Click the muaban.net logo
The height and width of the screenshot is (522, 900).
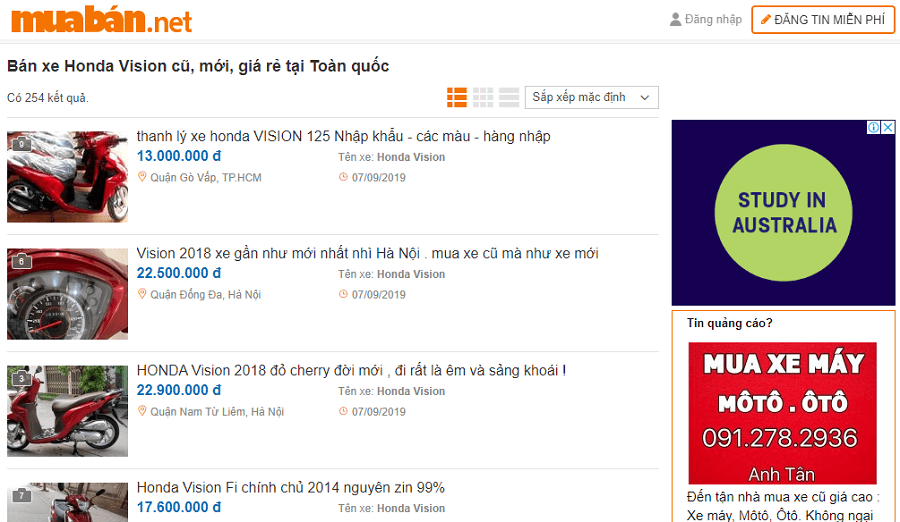click(x=101, y=20)
